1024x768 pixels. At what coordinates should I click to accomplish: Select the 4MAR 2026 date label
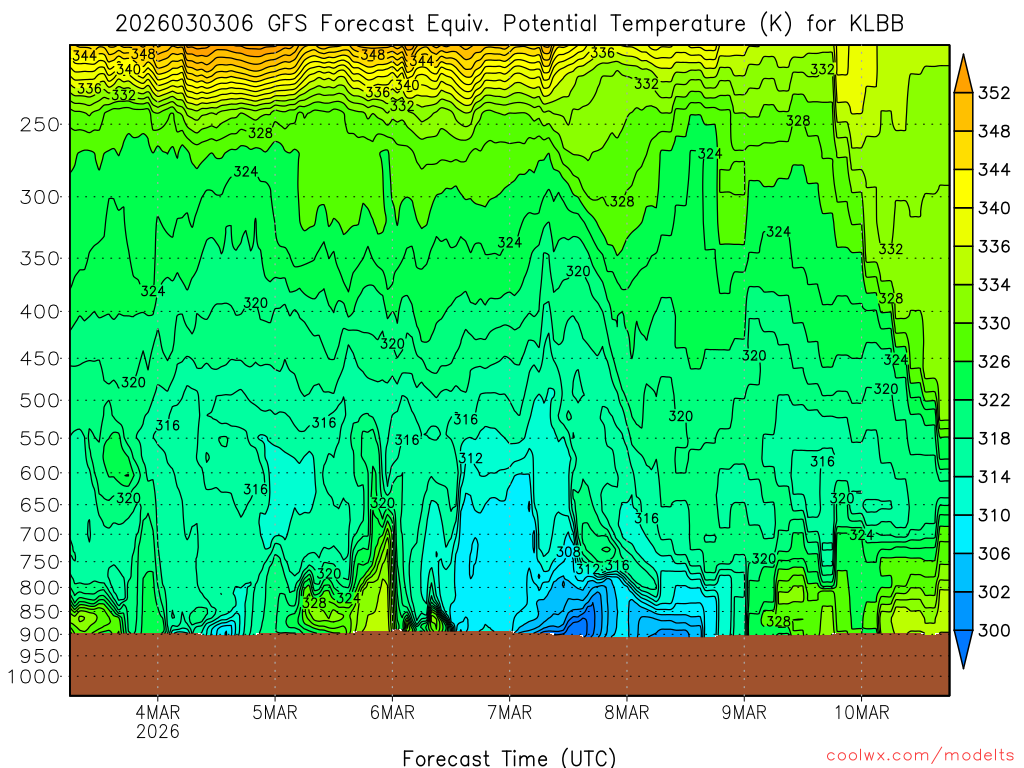(x=157, y=721)
